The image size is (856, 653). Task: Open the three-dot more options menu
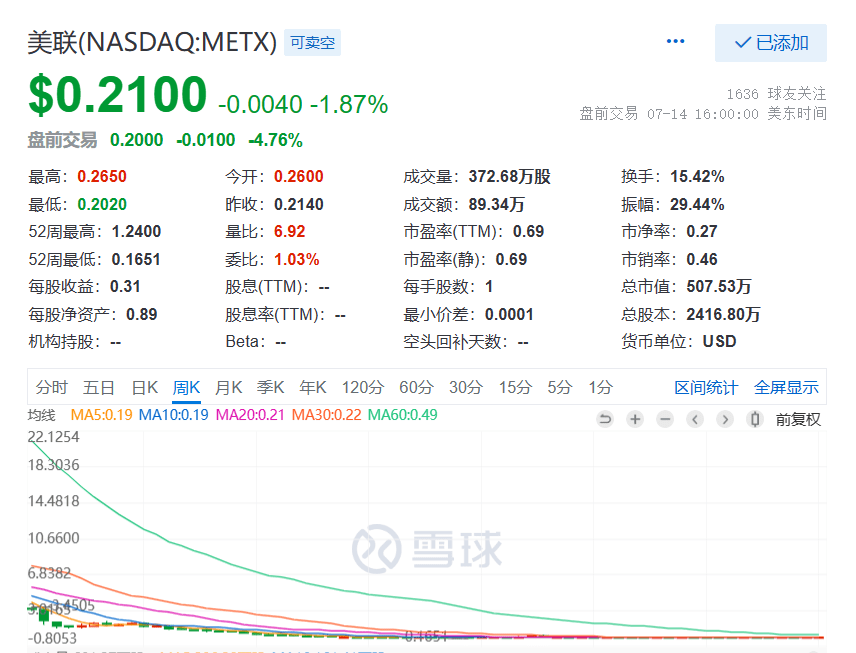click(x=676, y=42)
